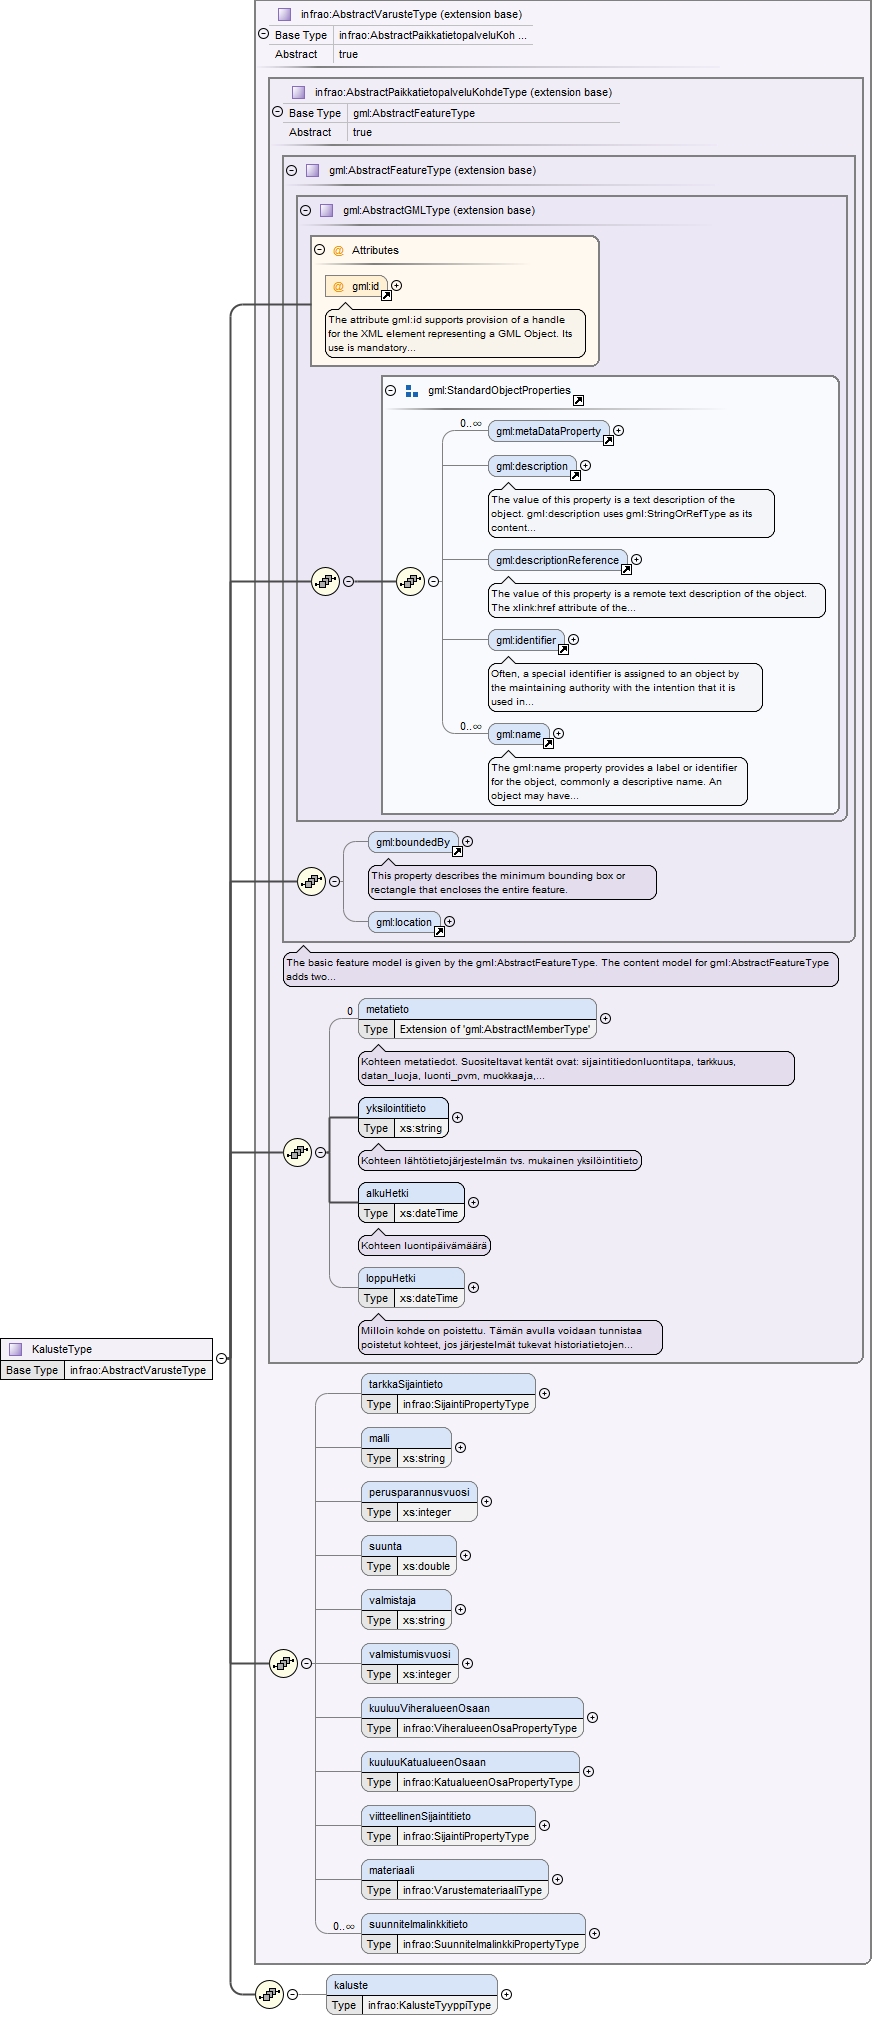Click sequence icon leading to gml:StandardObjectProperties

pyautogui.click(x=410, y=581)
